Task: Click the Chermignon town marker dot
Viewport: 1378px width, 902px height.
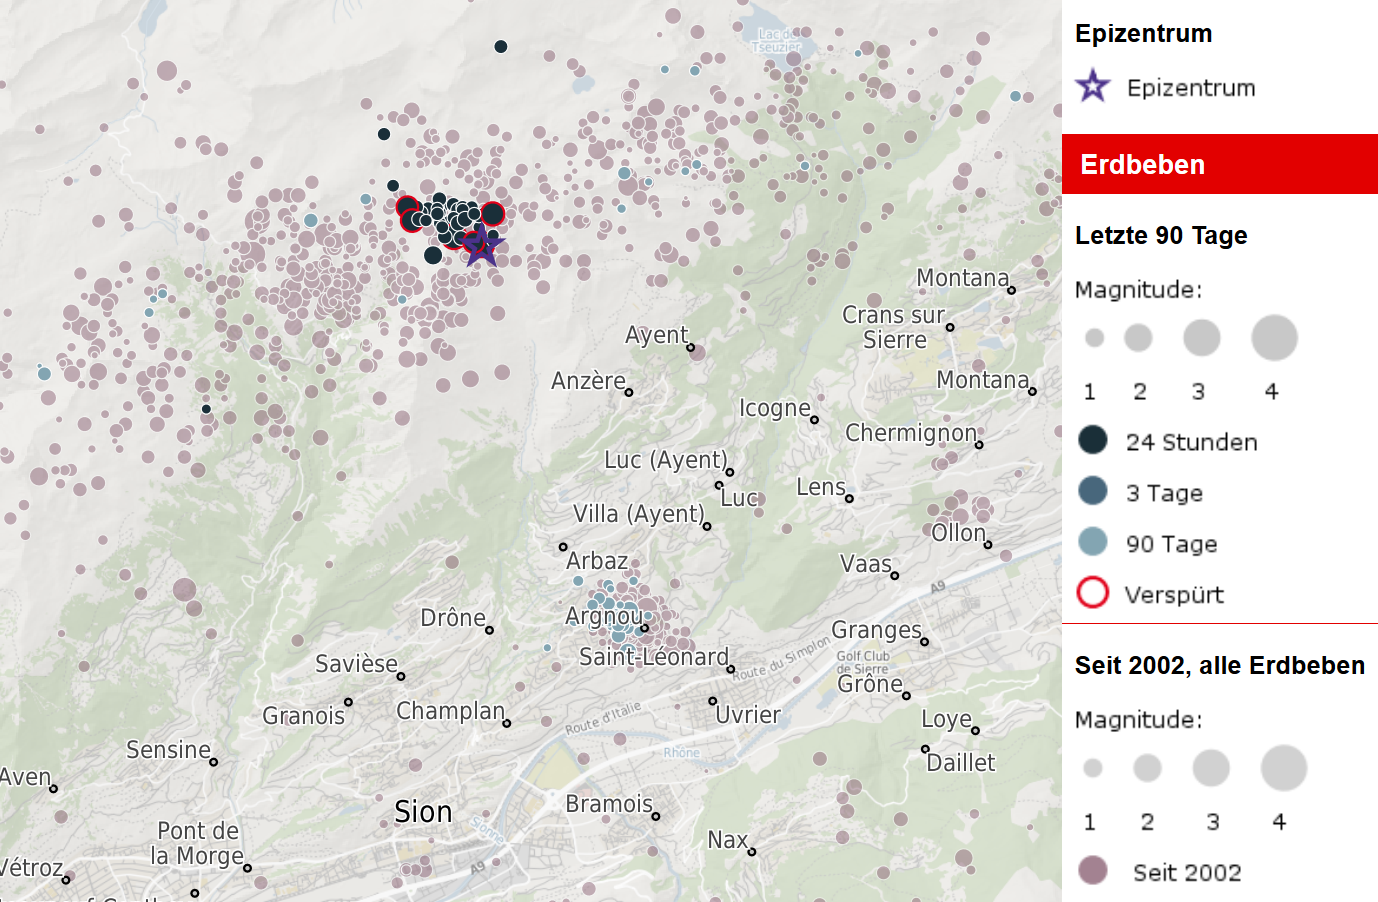Action: coord(980,445)
